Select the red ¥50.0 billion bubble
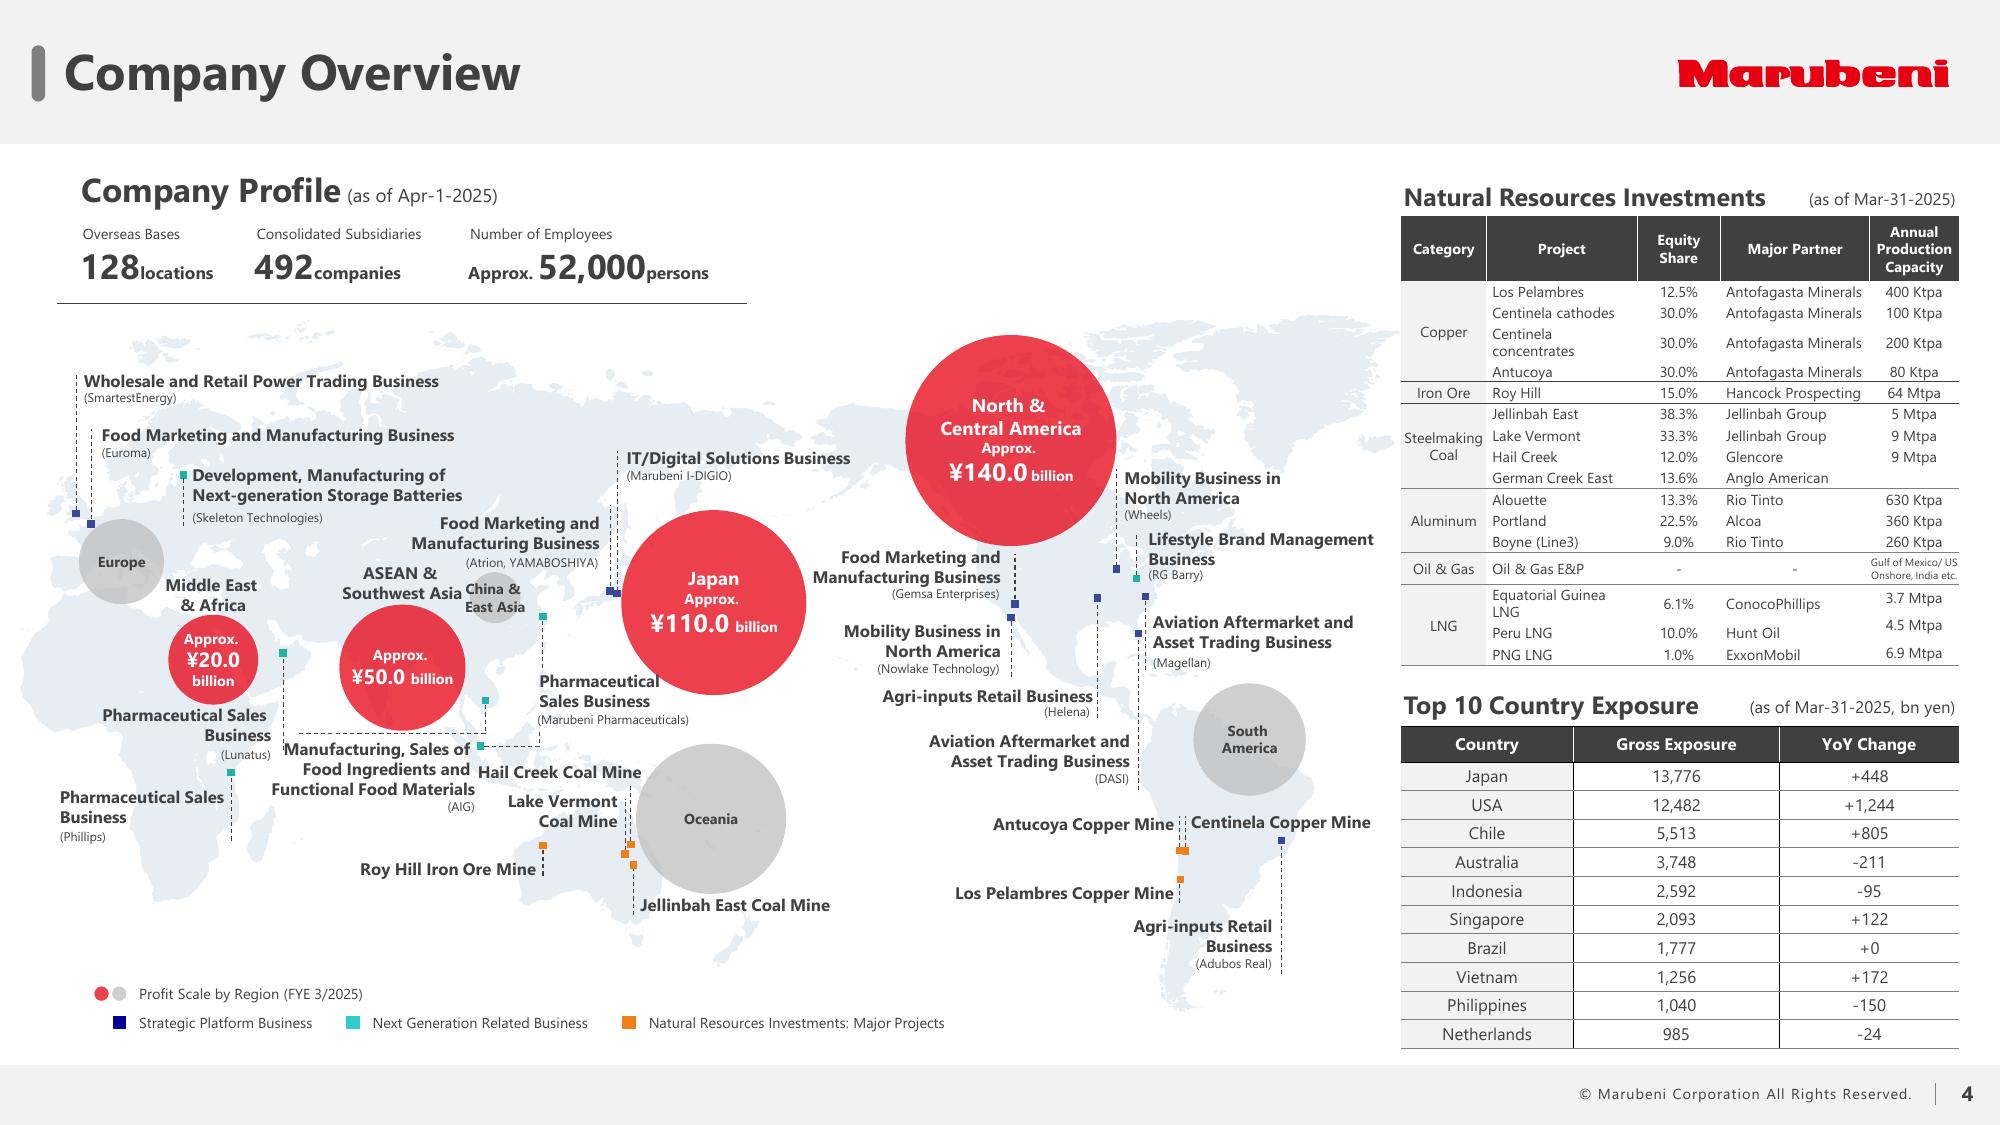Screen dimensions: 2001x1125 point(402,667)
